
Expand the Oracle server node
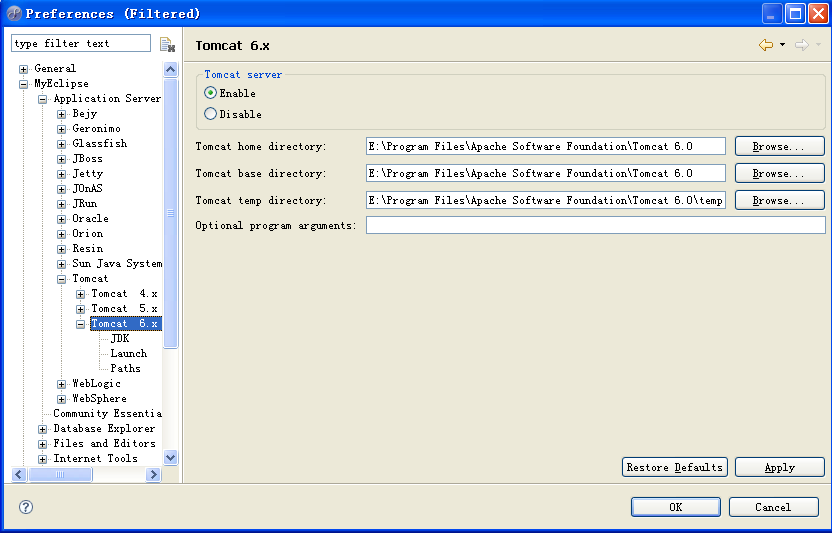pos(62,219)
